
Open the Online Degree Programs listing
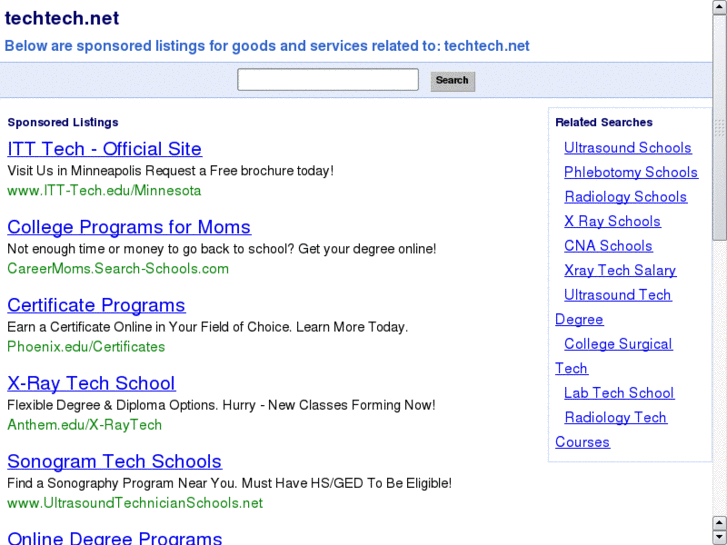(115, 538)
